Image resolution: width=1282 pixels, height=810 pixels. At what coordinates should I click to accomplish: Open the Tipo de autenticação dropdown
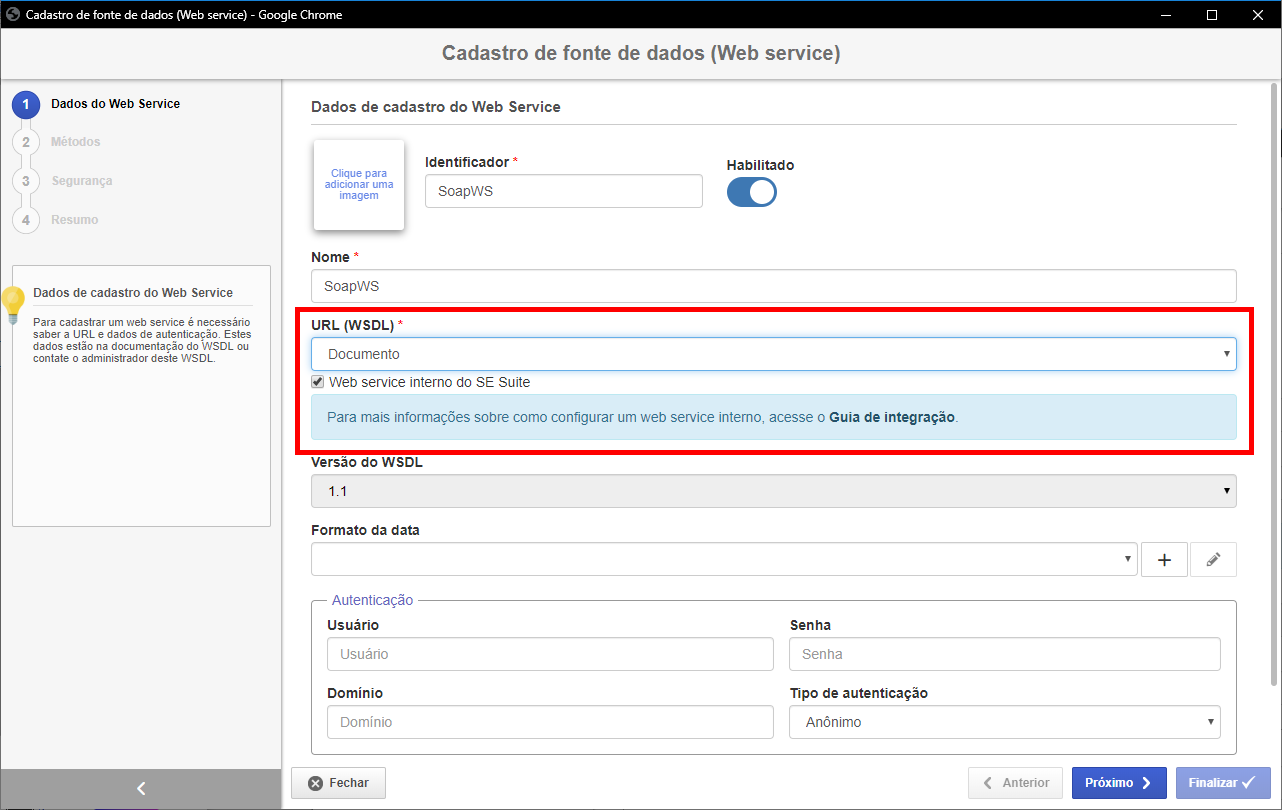[x=1005, y=722]
